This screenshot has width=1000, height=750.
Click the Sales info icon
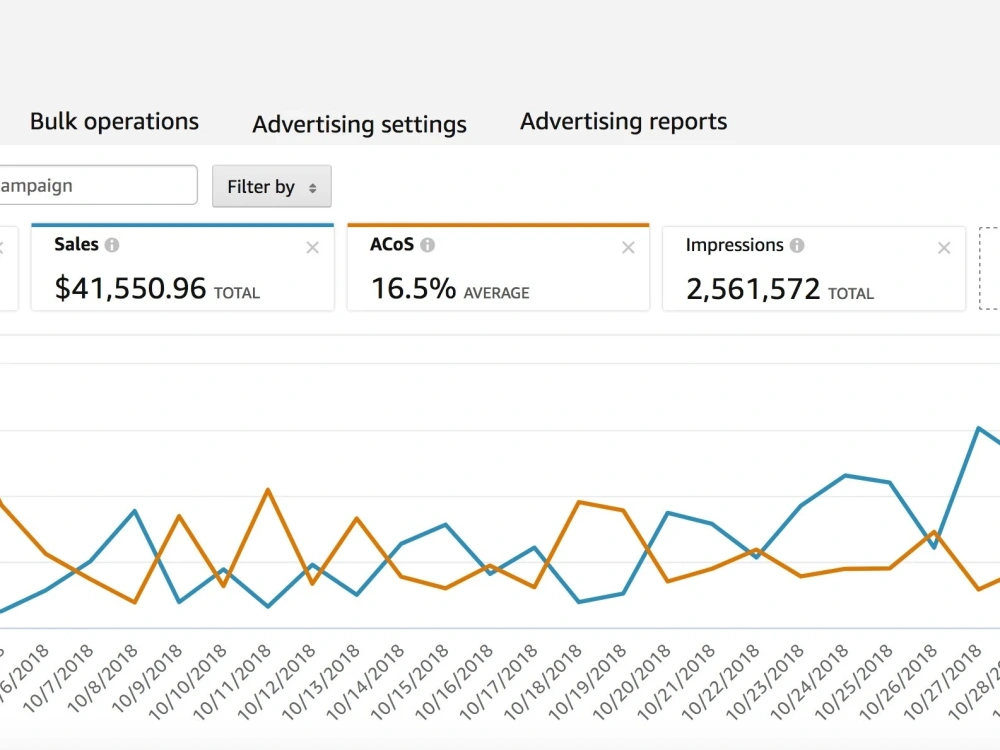click(112, 245)
